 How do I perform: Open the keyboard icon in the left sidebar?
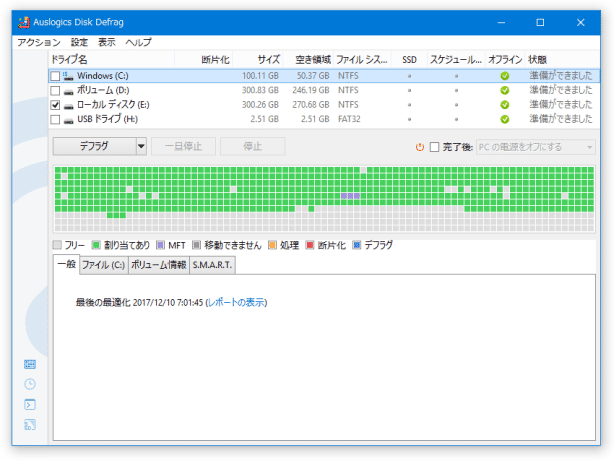coord(30,364)
